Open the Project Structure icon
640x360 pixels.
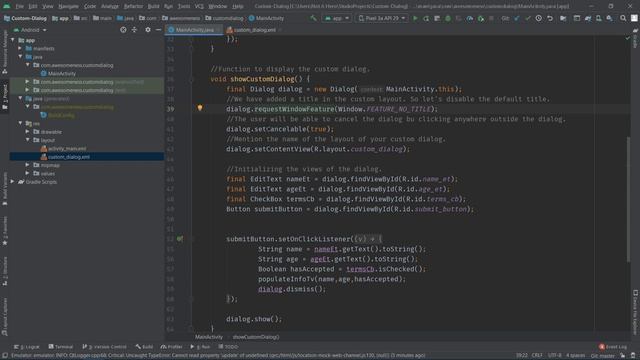(x=563, y=18)
